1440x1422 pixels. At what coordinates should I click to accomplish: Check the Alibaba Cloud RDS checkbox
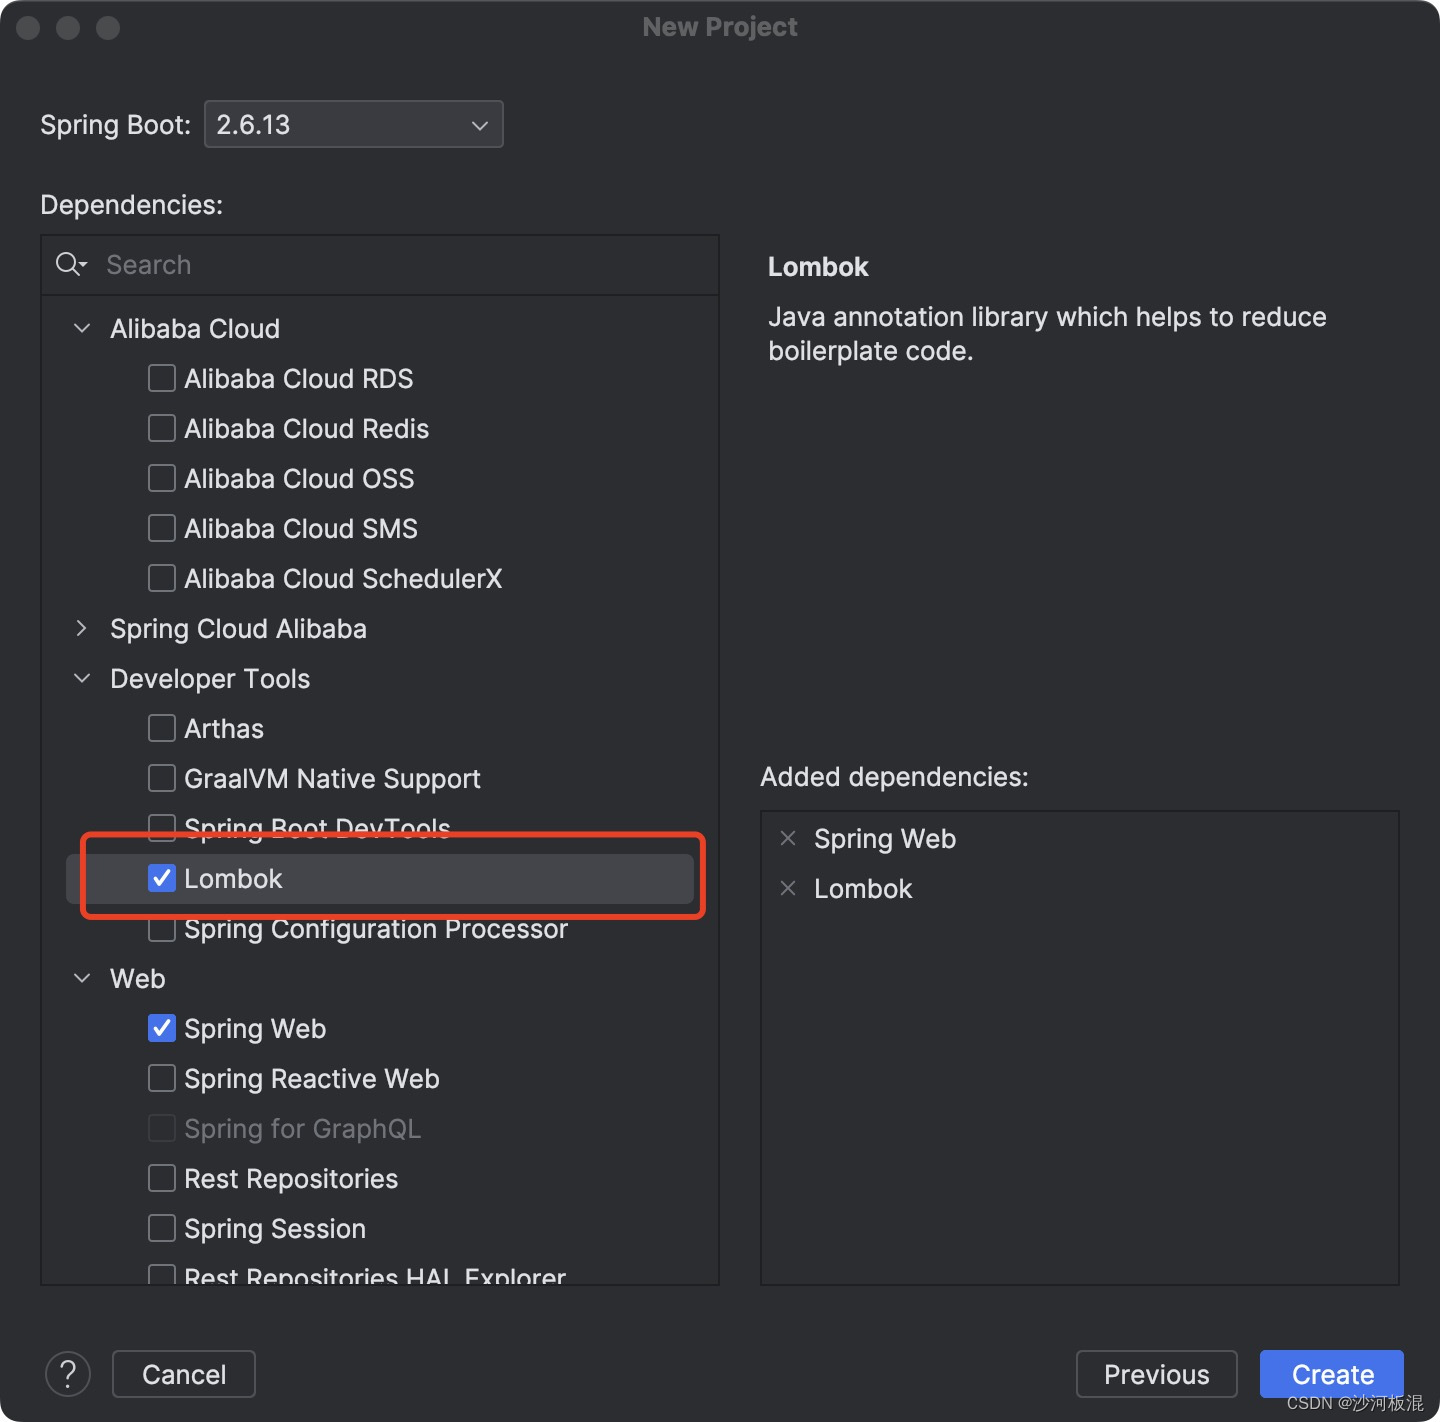point(162,378)
